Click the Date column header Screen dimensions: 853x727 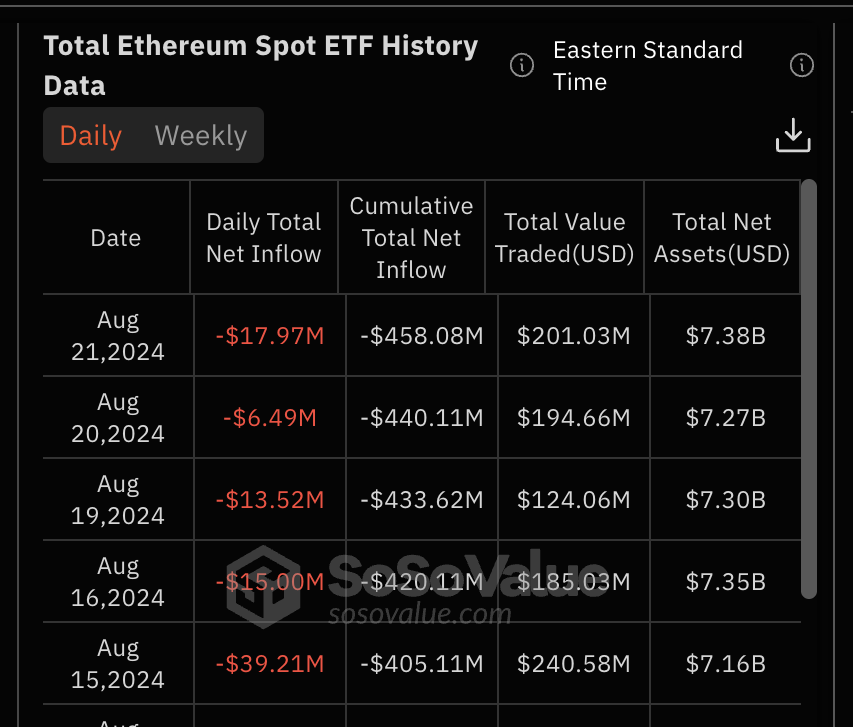coord(116,238)
